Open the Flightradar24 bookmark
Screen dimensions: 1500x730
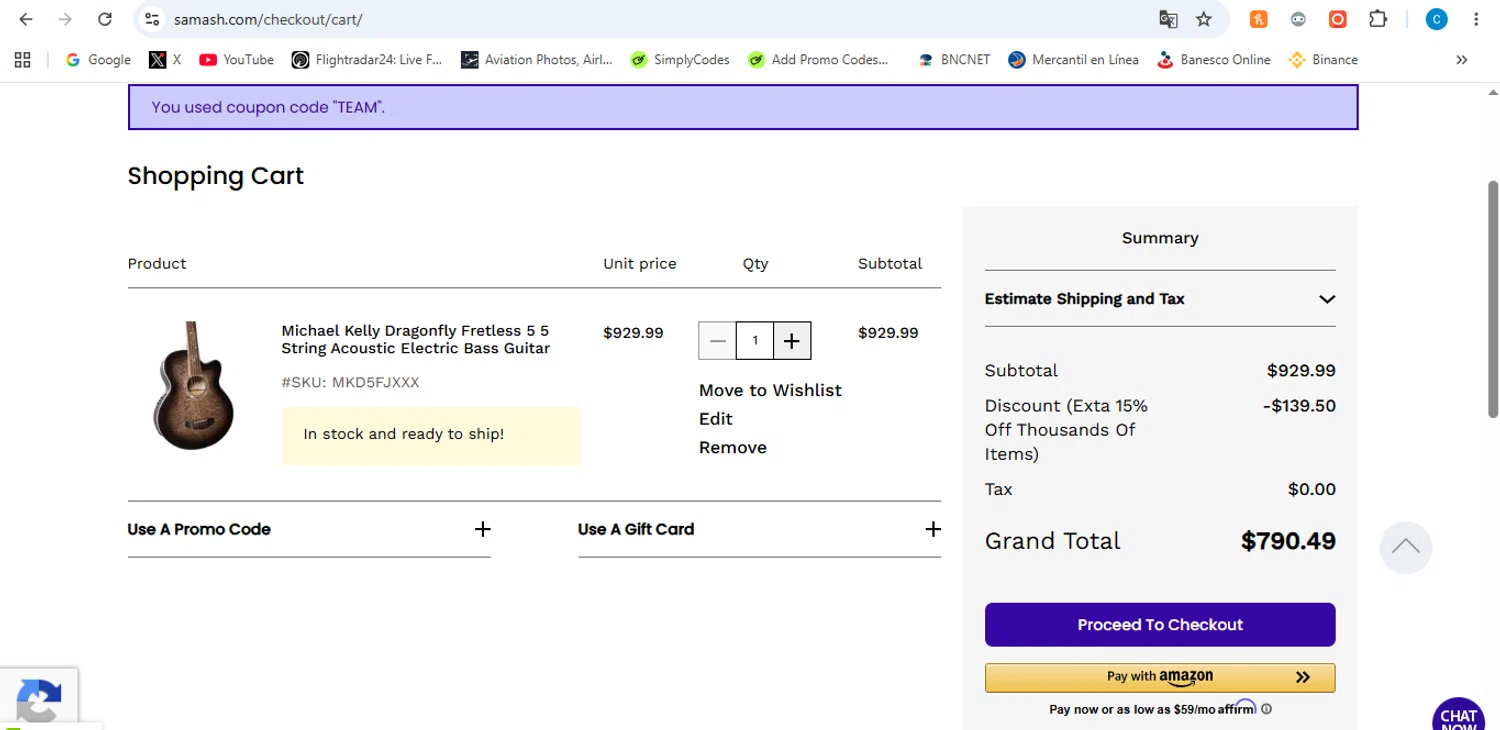[x=367, y=60]
